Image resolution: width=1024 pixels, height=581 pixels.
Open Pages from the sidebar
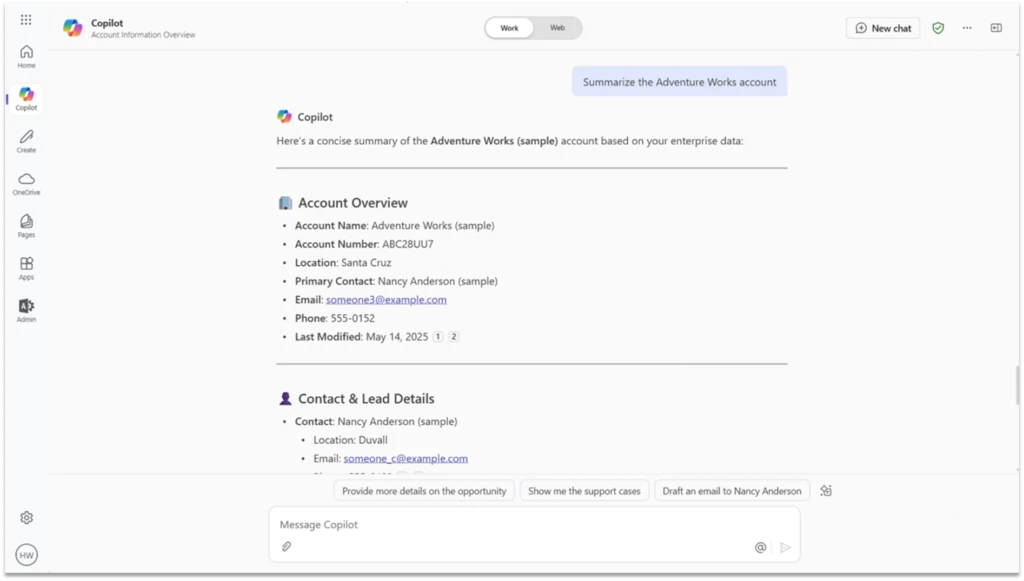click(x=26, y=225)
